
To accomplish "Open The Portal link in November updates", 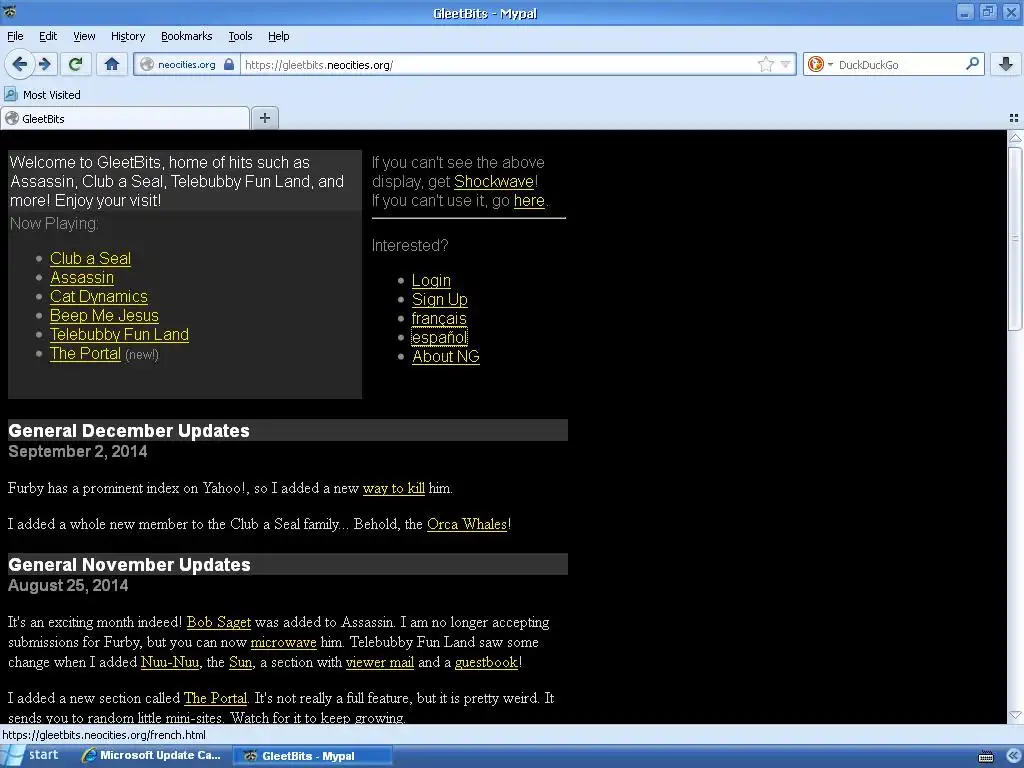I will [216, 697].
